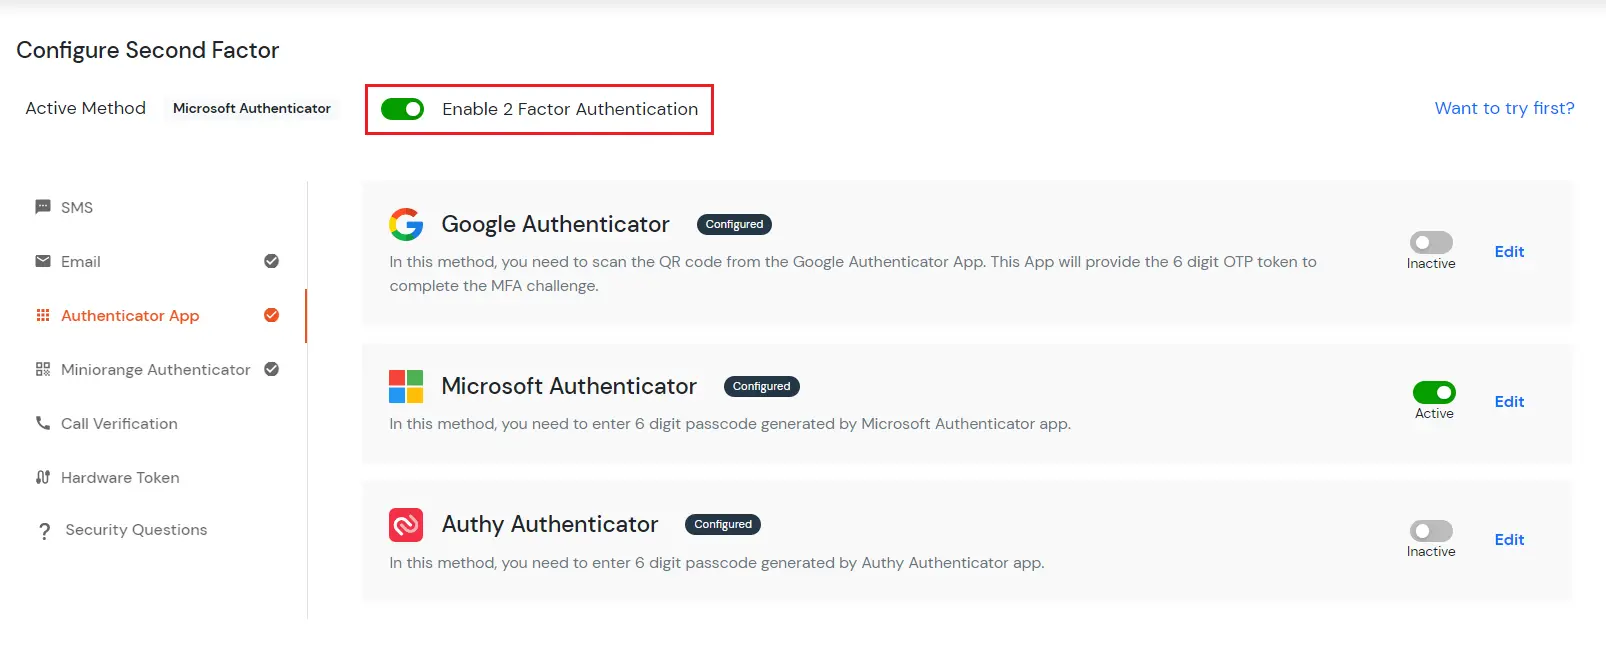Click the red Authy logo icon
Screen dimensions: 1606x653
point(406,524)
